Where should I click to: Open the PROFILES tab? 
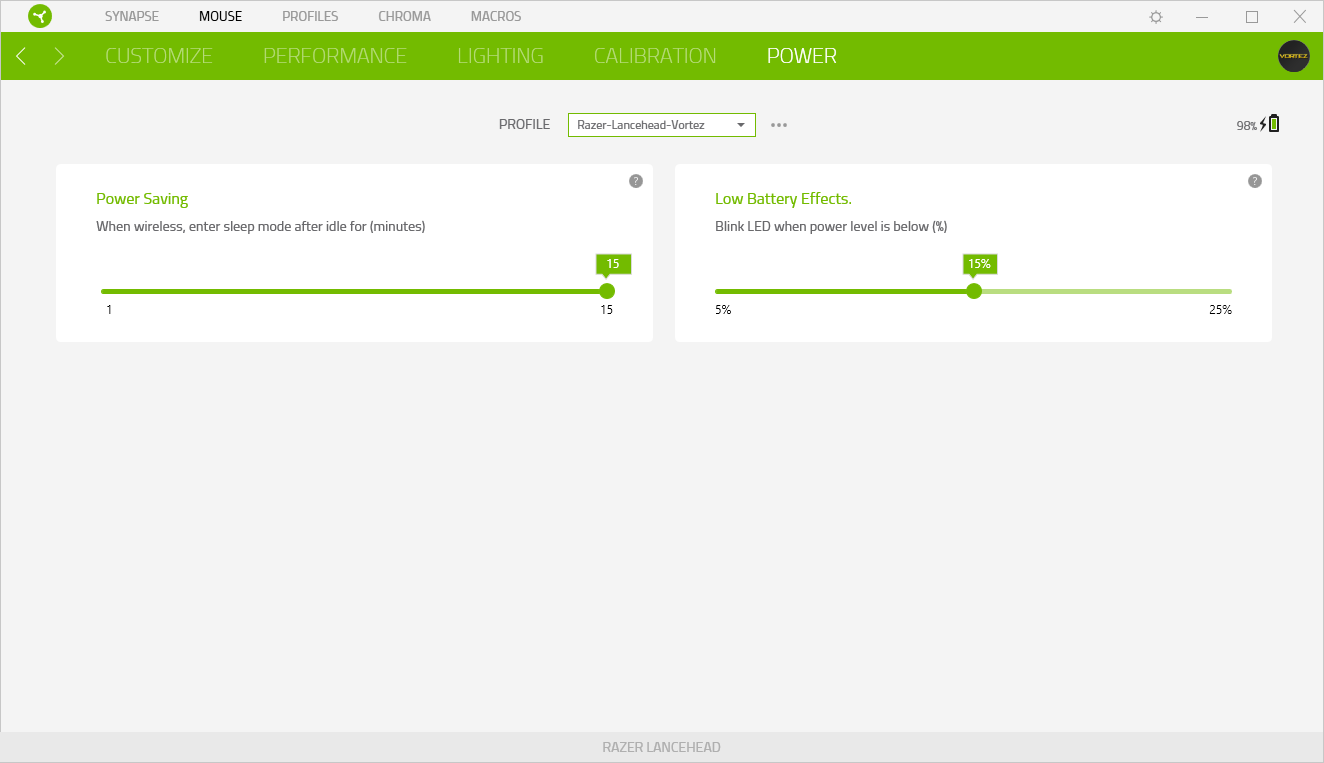tap(310, 16)
